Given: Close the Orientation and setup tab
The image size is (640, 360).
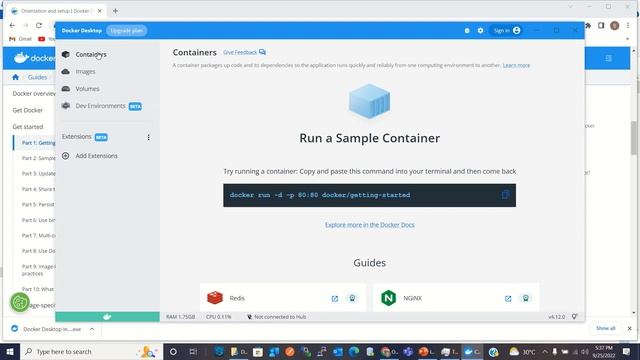Looking at the screenshot, I should [100, 11].
